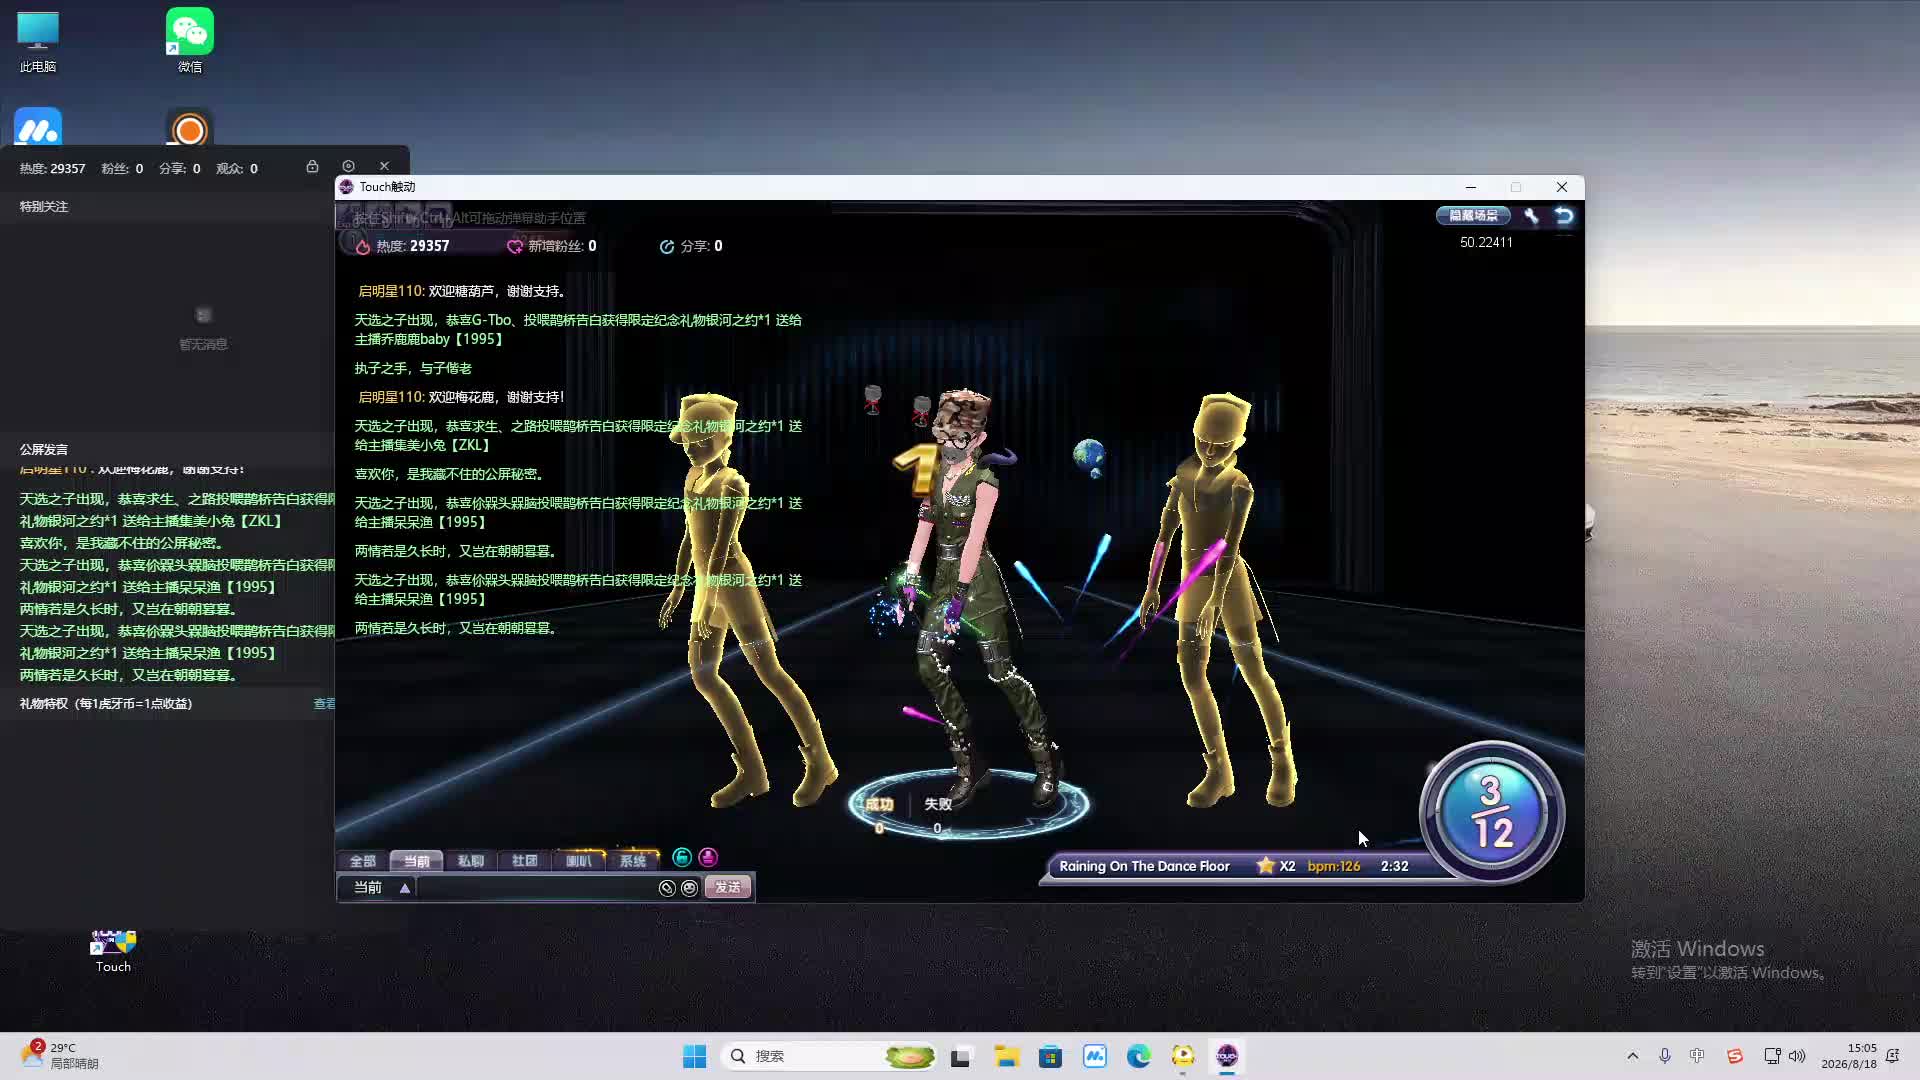
Task: Toggle the 中 input method indicator
Action: [x=1697, y=1056]
